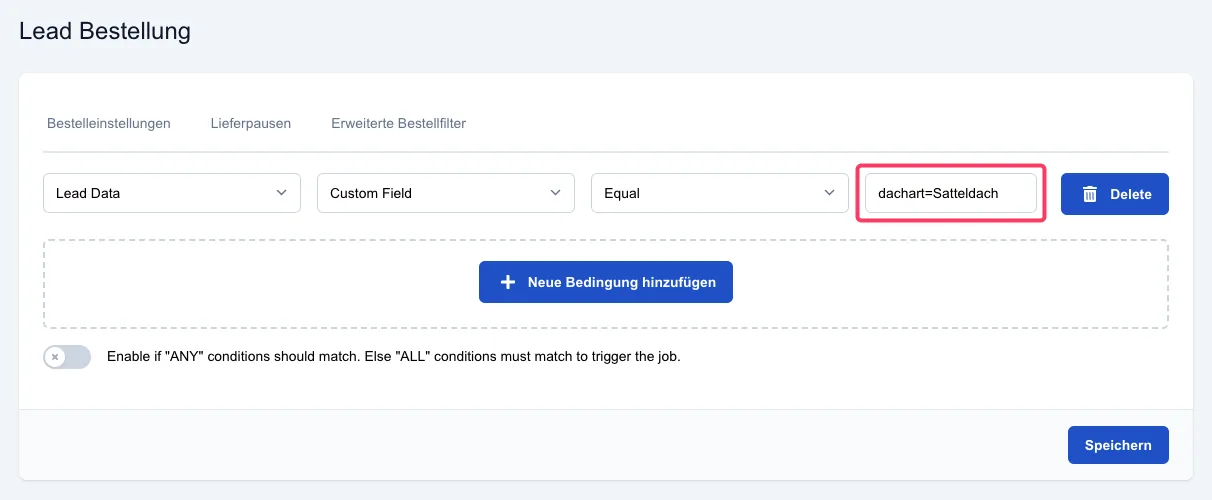The height and width of the screenshot is (500, 1212).
Task: Click Neue Bedingung hinzufügen button
Action: pos(606,282)
